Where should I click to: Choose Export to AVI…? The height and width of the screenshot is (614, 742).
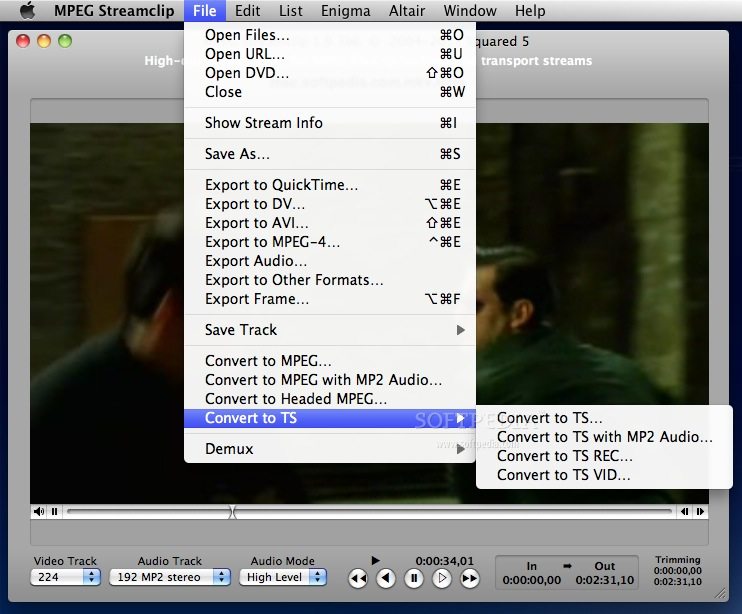pos(330,223)
